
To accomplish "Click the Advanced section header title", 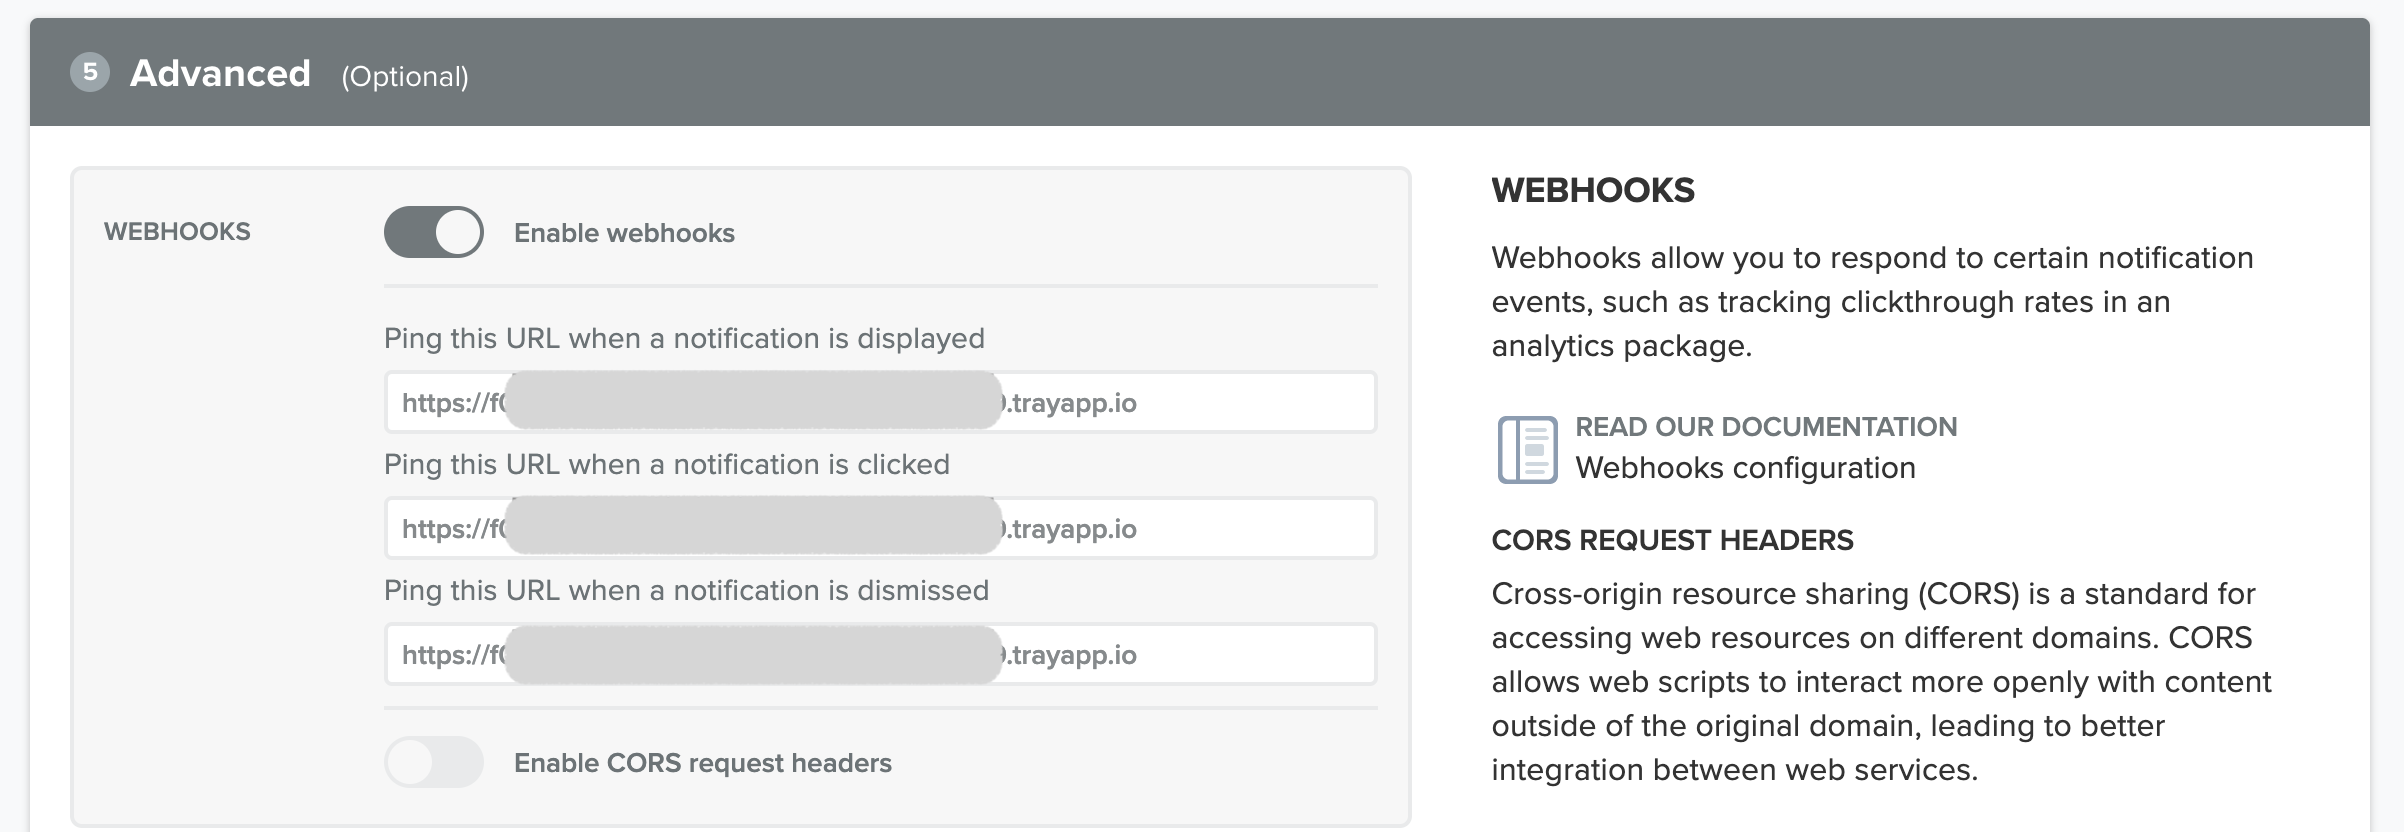I will pyautogui.click(x=220, y=73).
